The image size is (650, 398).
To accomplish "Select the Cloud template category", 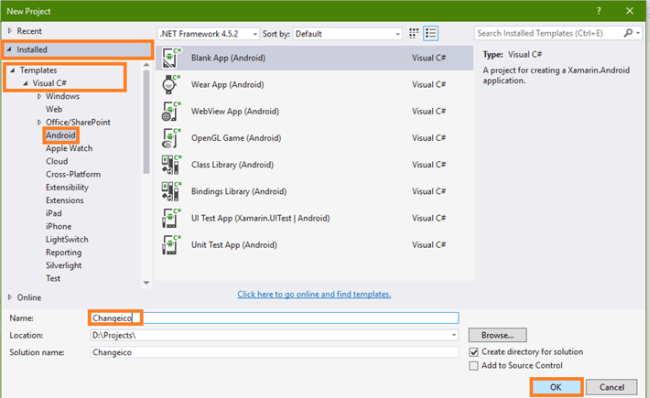I will (57, 161).
